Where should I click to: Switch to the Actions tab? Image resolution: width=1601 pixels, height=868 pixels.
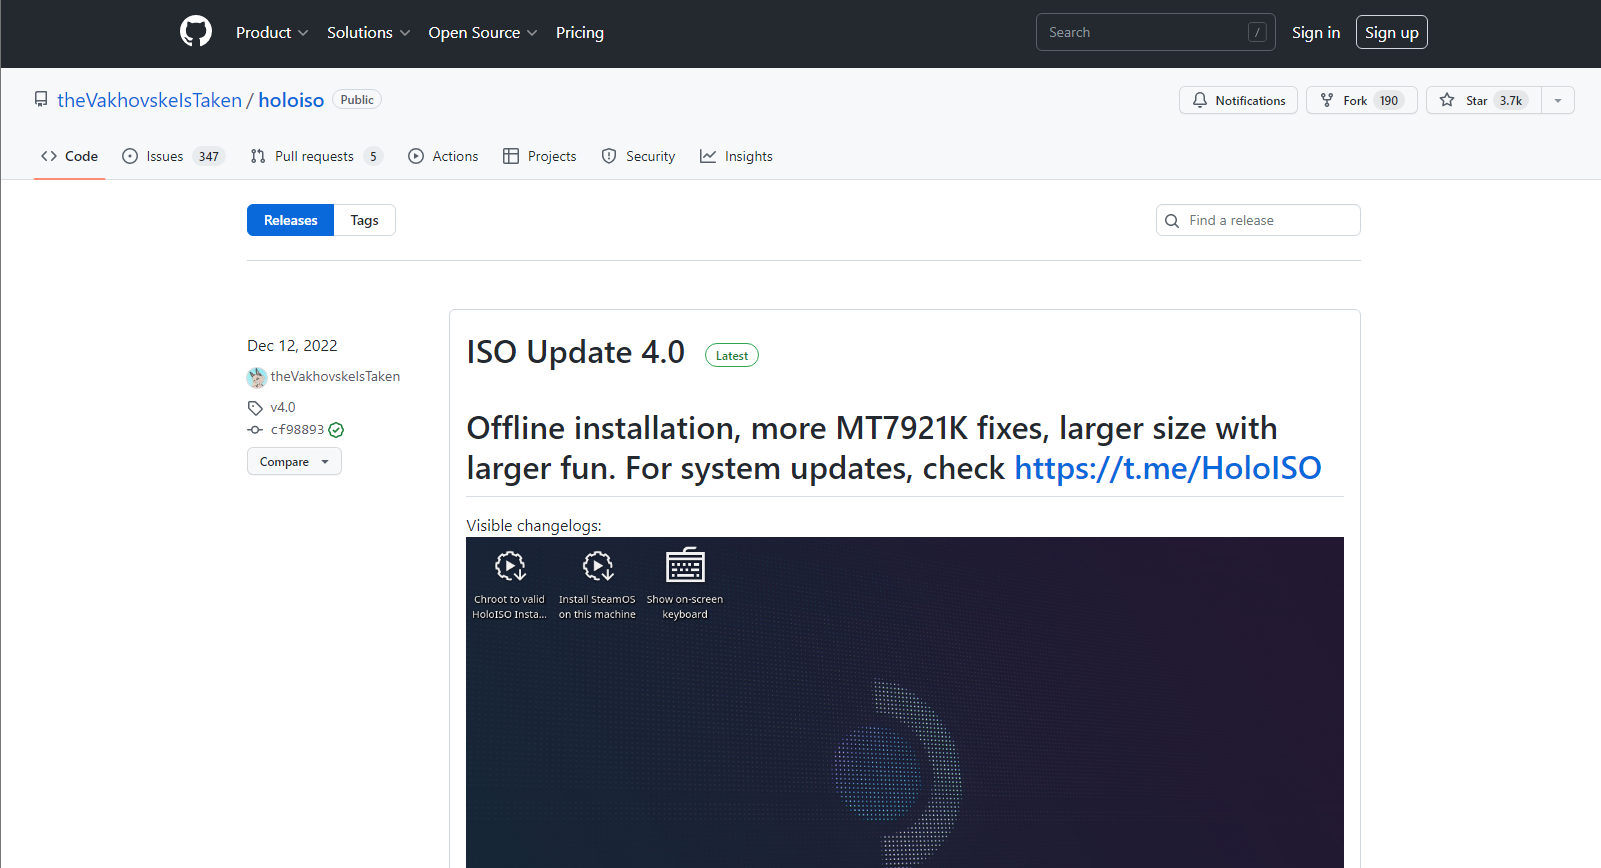click(x=443, y=156)
